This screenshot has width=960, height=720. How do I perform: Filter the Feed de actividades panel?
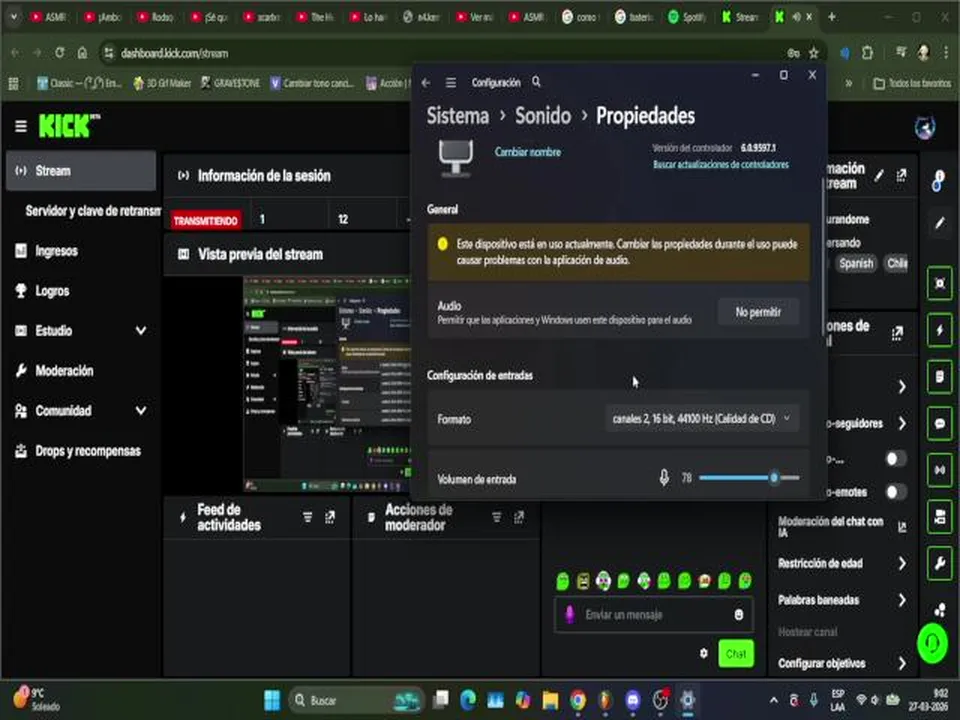point(307,517)
